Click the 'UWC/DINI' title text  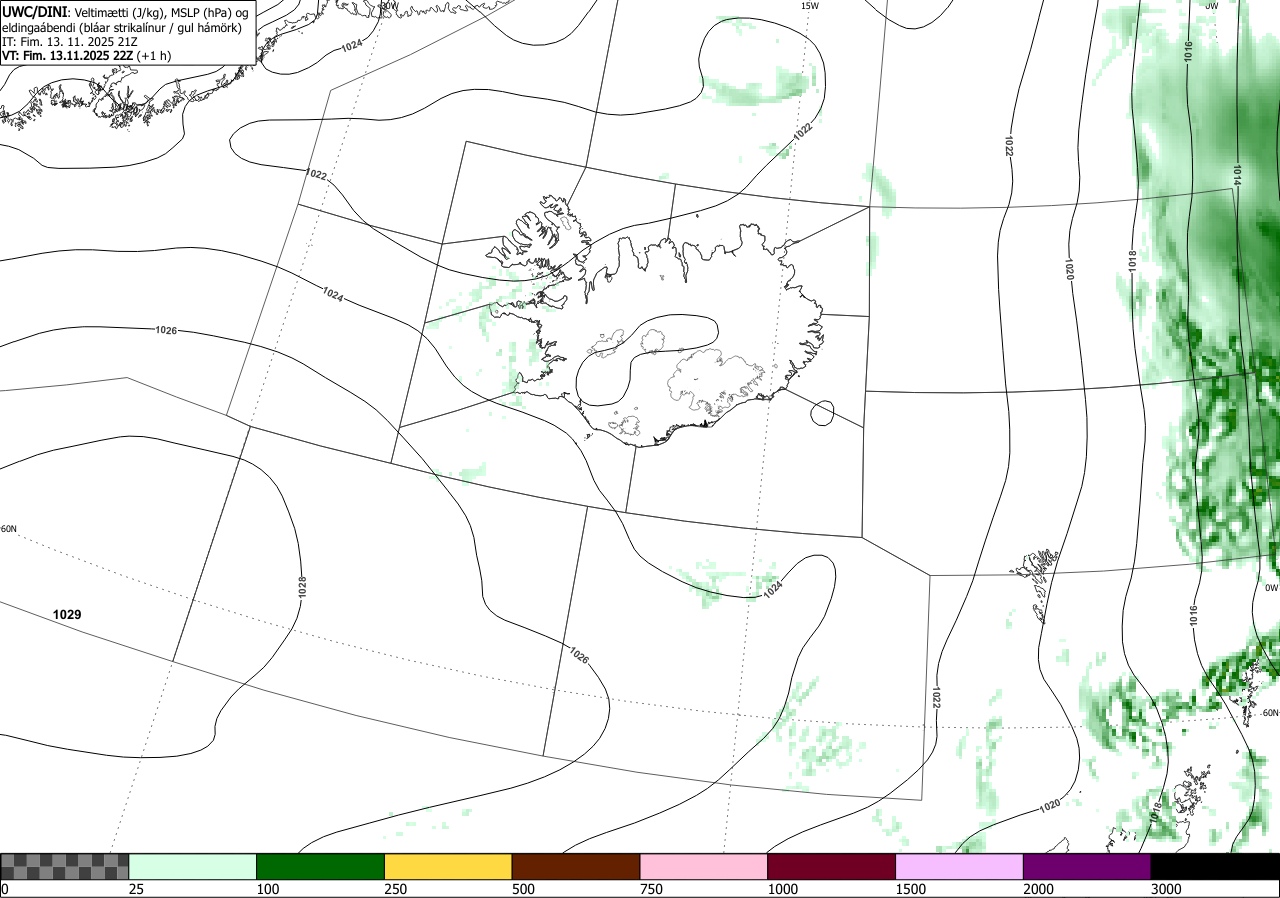pyautogui.click(x=35, y=11)
